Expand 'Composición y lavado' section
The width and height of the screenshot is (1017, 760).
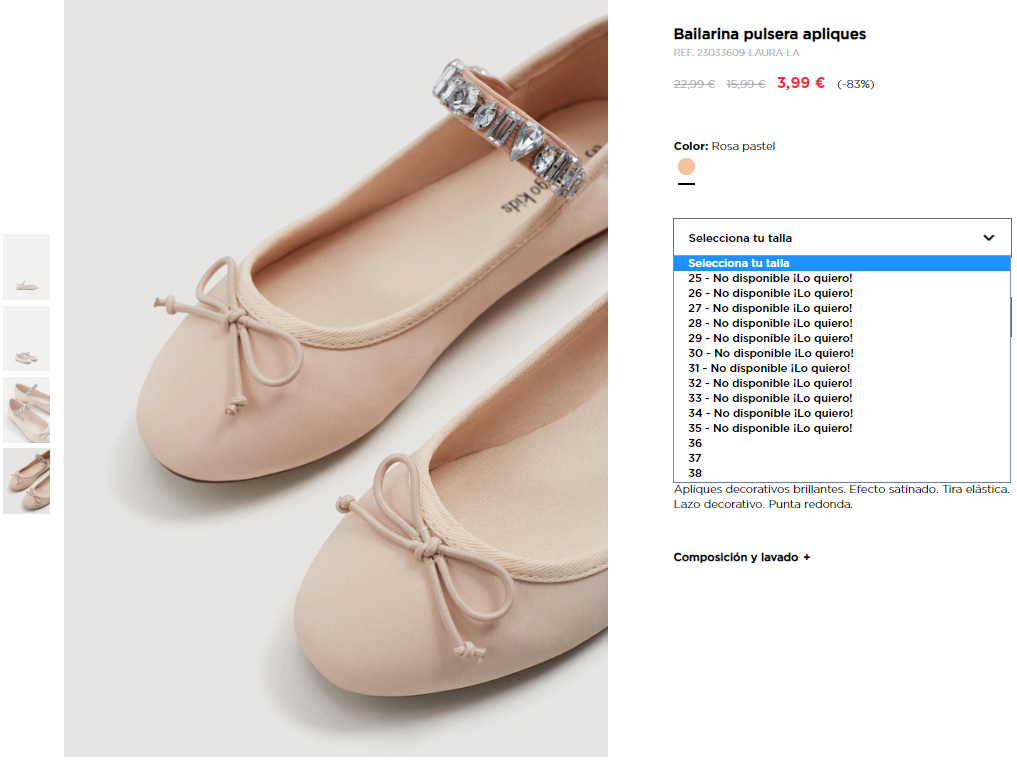741,557
